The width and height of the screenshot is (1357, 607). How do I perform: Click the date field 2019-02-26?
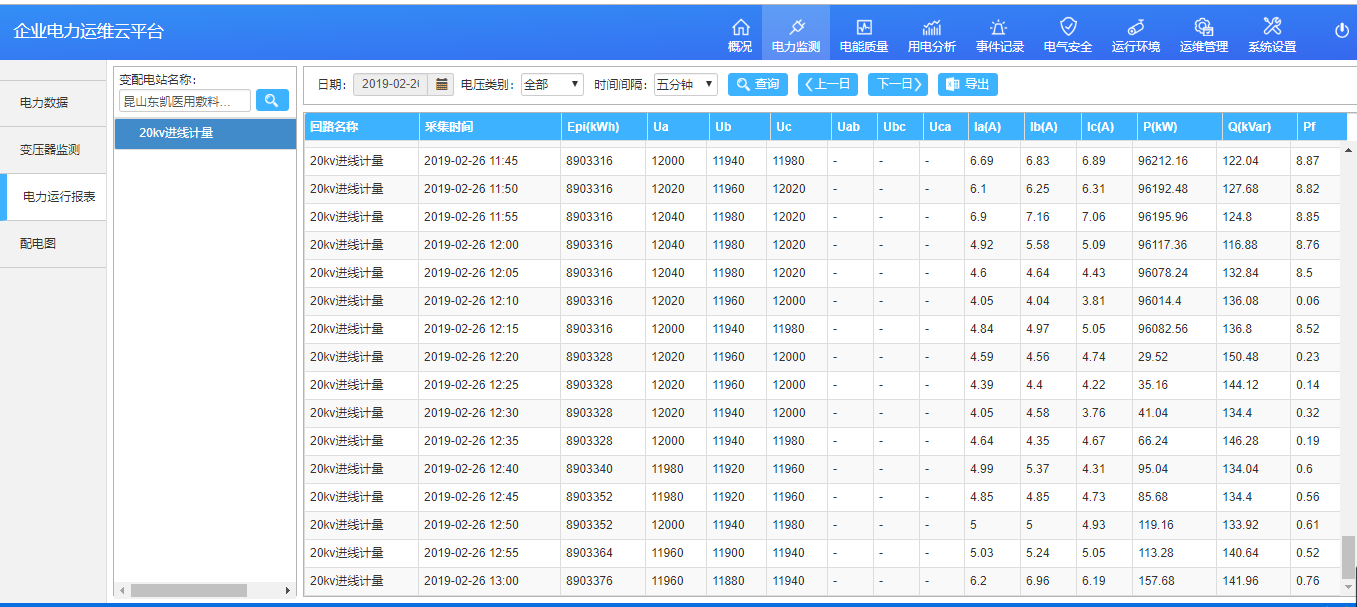391,84
